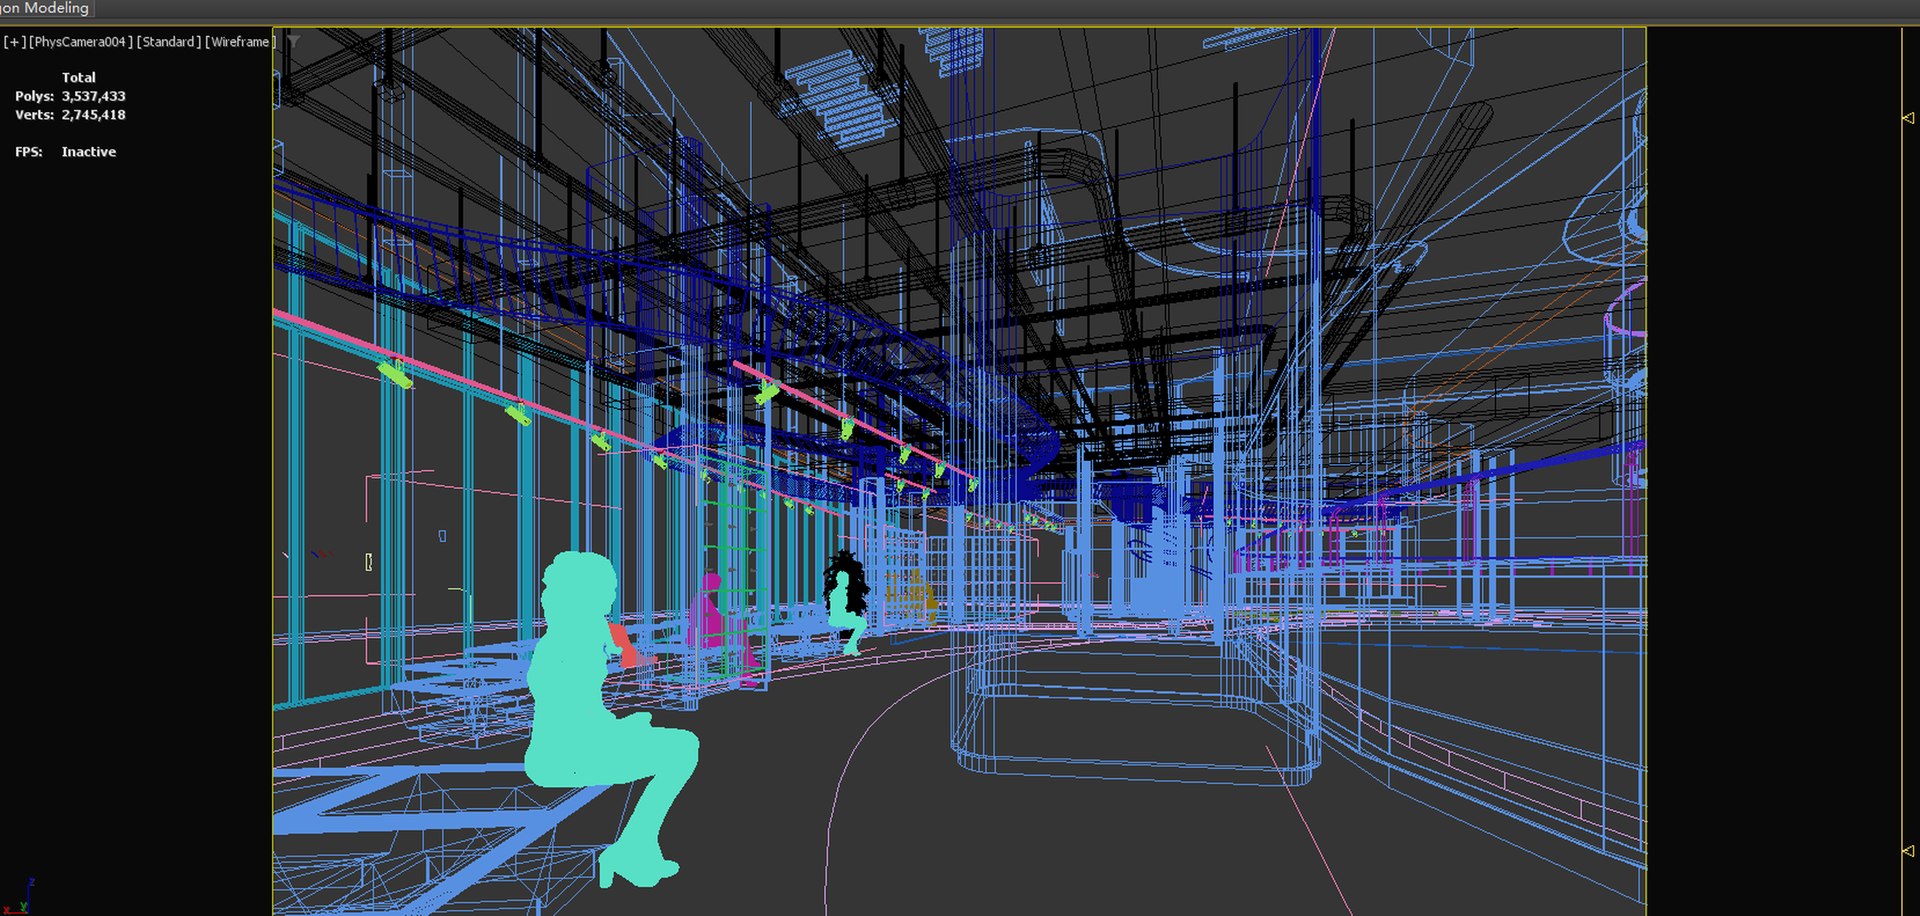
Task: Open the Standard viewport settings menu
Action: coord(168,42)
